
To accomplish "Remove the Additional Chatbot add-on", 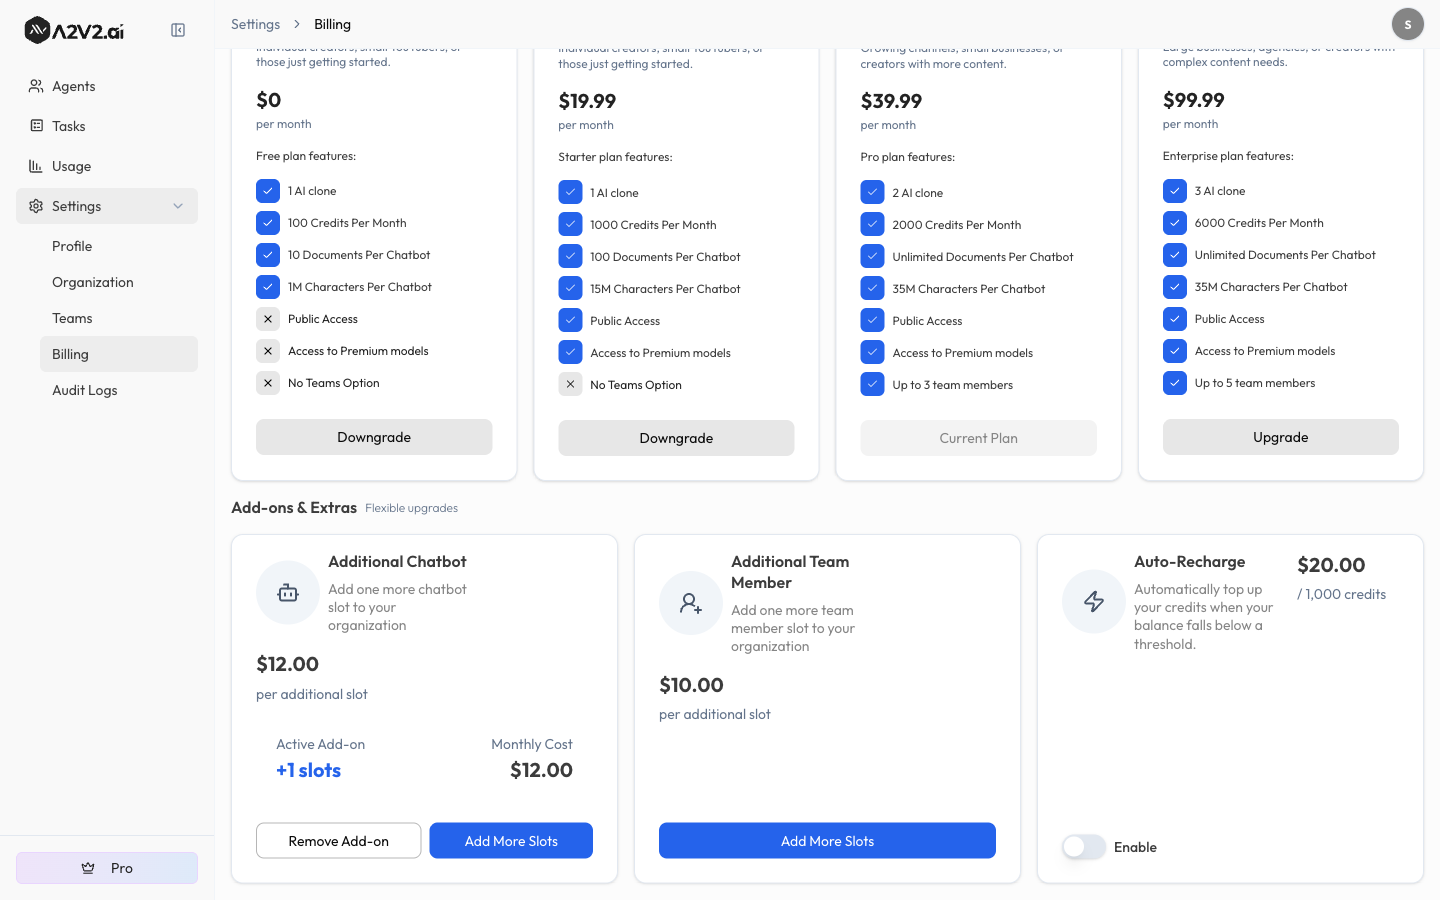I will pos(338,841).
